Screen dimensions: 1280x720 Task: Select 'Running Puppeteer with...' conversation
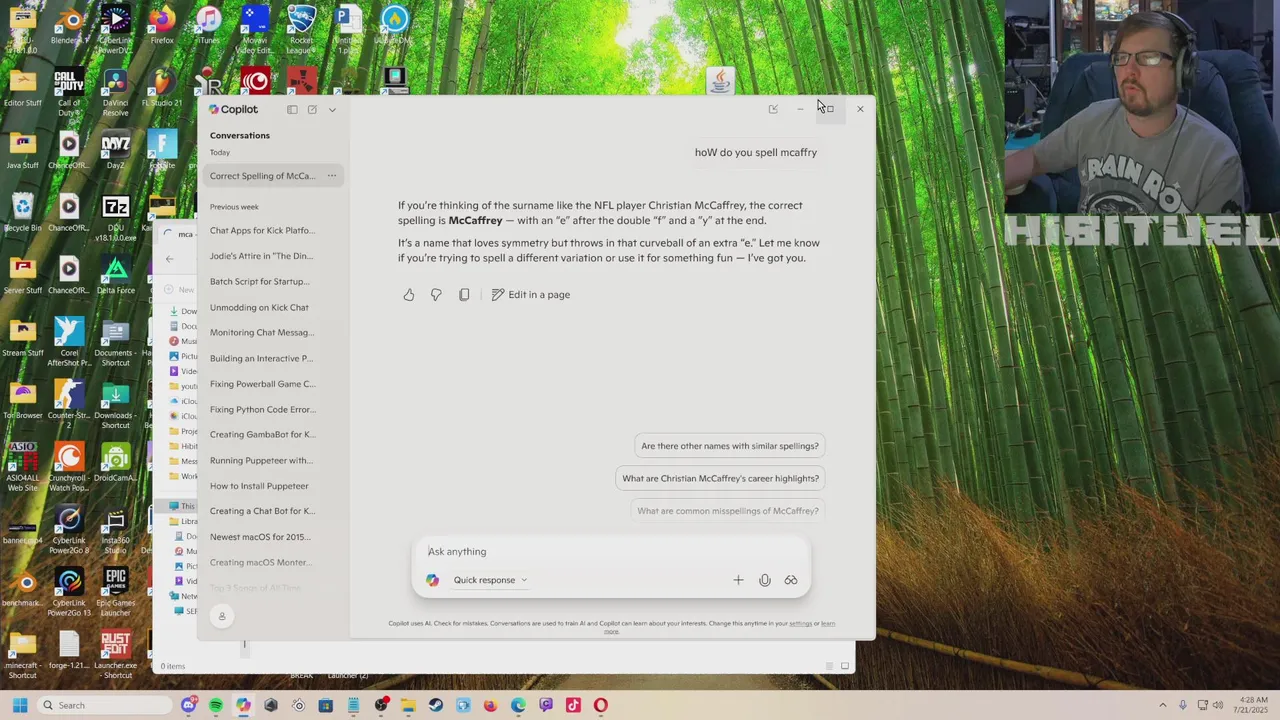pyautogui.click(x=261, y=461)
